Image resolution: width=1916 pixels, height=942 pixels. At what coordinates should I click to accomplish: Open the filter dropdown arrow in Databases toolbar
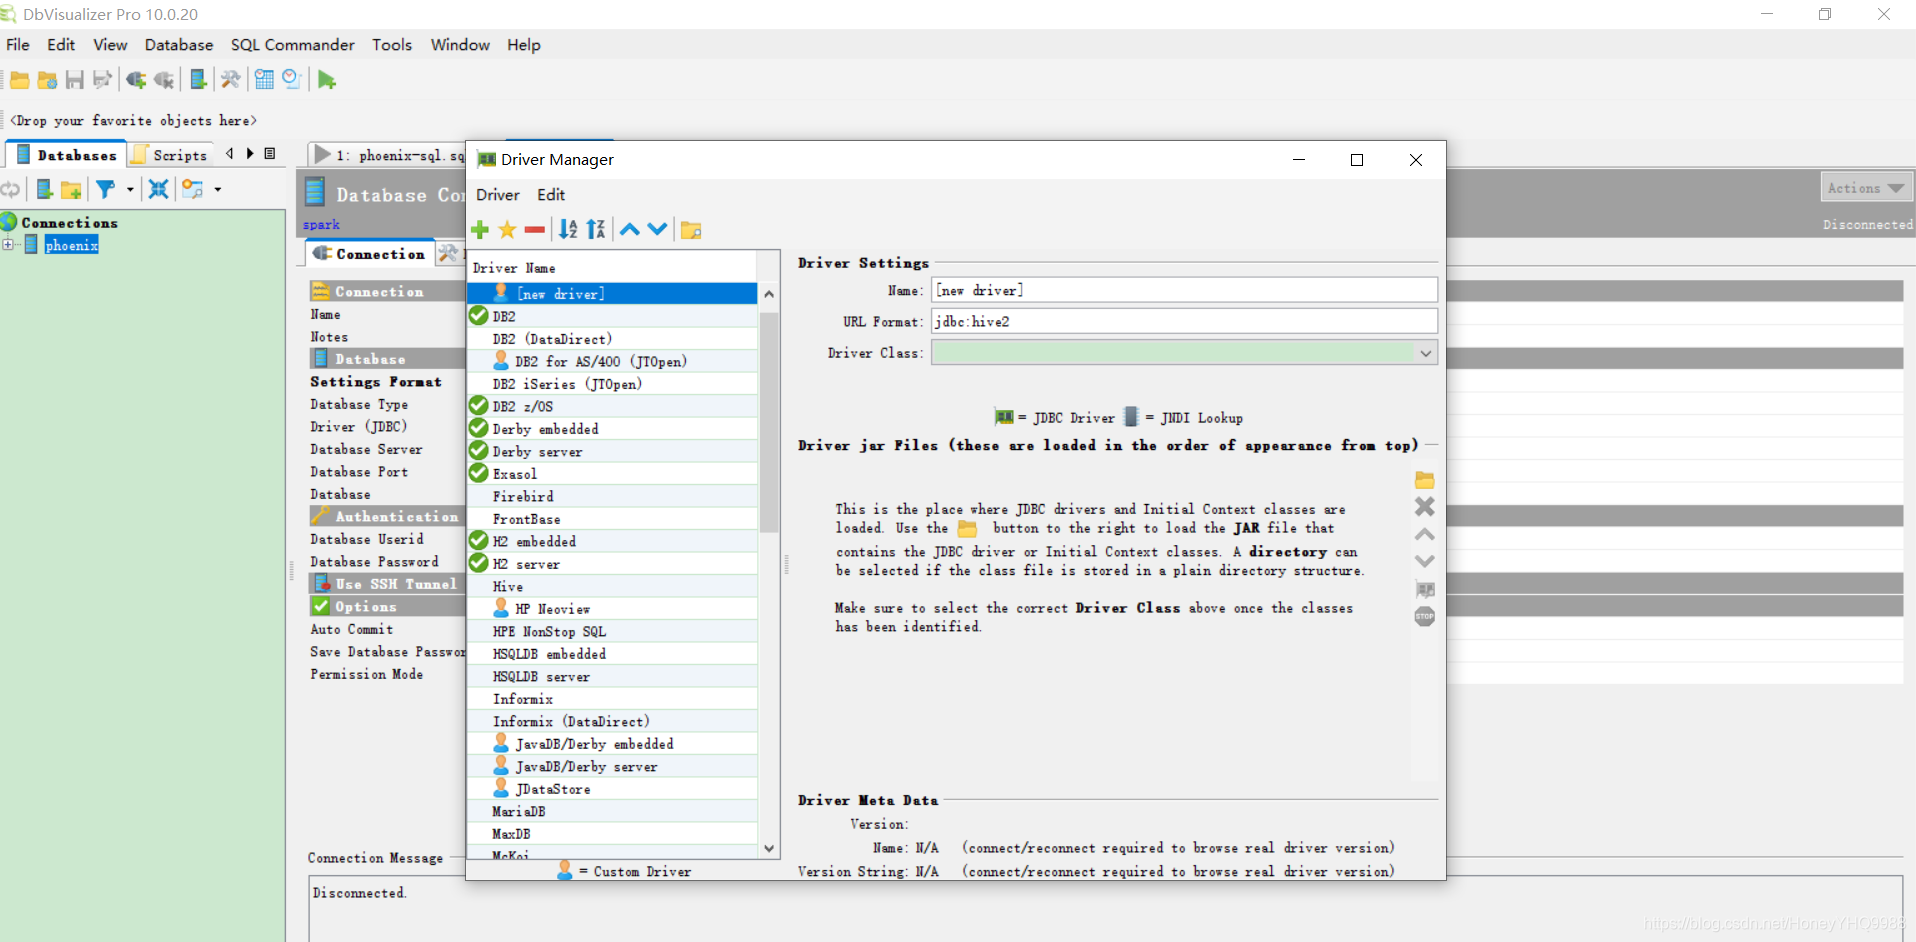click(130, 189)
